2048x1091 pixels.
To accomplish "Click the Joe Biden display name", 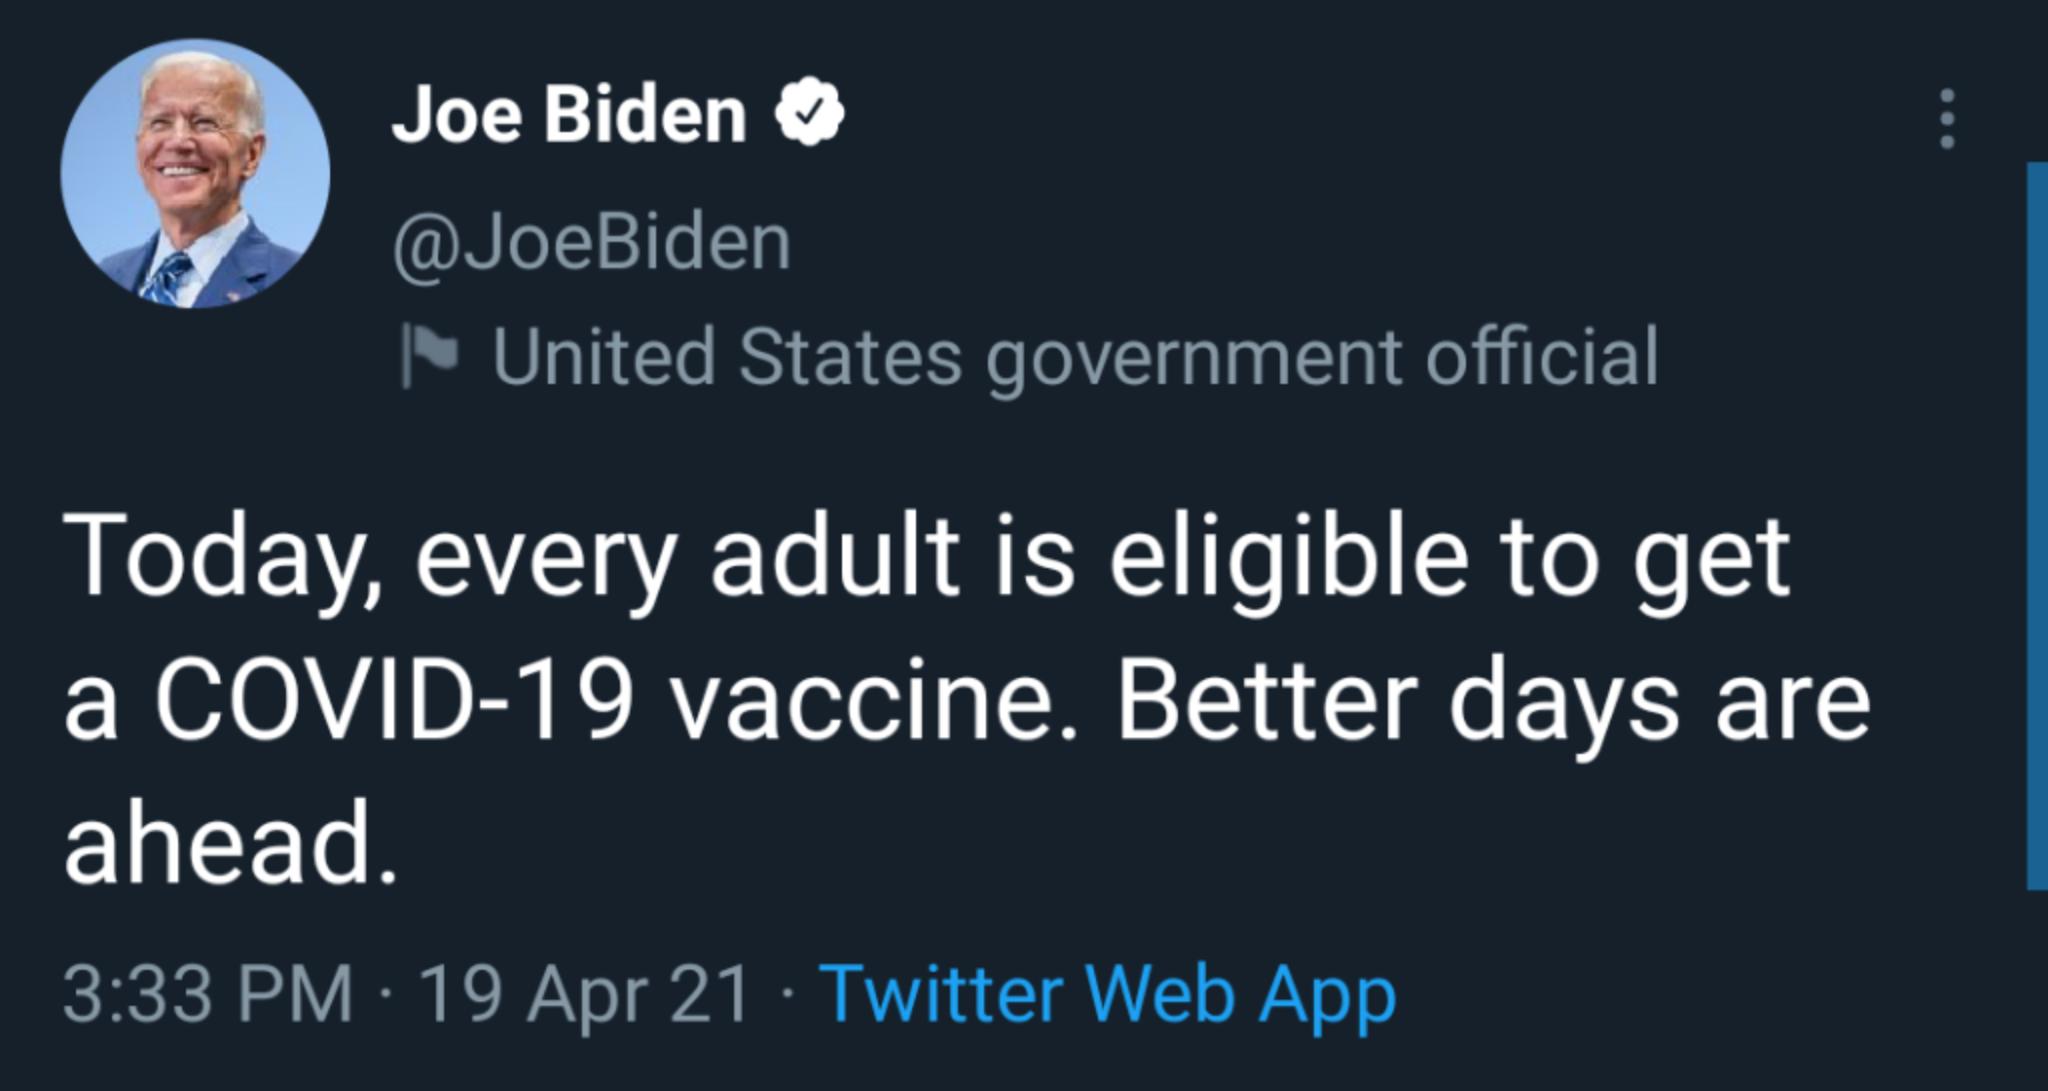I will 569,114.
